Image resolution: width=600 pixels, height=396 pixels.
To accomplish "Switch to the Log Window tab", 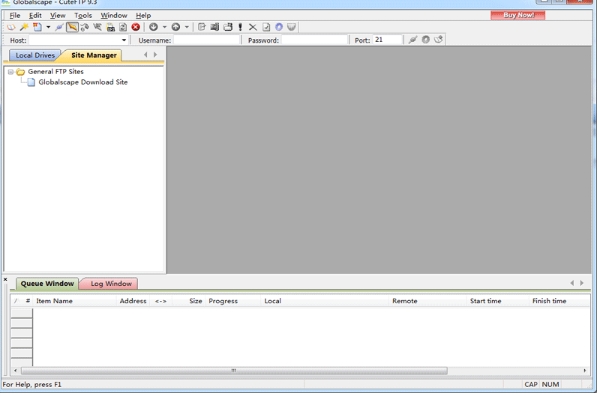I will pyautogui.click(x=111, y=284).
